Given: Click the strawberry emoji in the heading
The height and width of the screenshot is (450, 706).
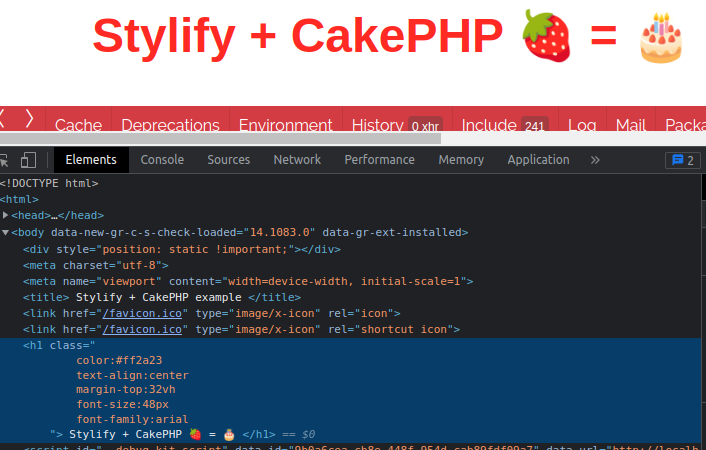Looking at the screenshot, I should 546,36.
